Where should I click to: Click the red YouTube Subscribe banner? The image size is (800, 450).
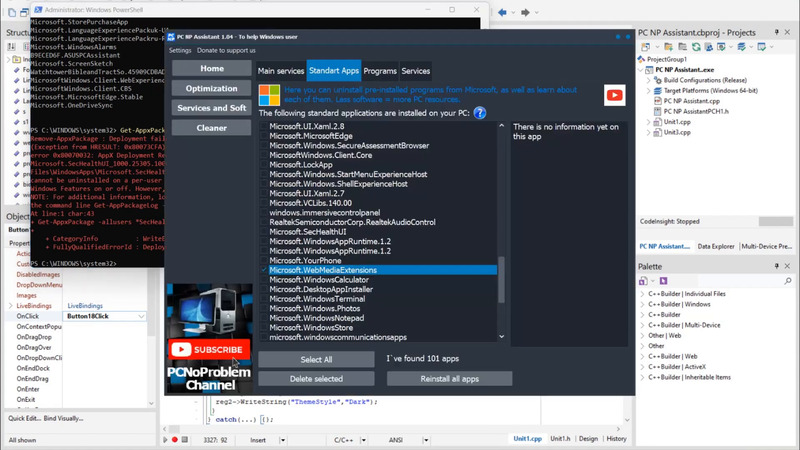(208, 350)
